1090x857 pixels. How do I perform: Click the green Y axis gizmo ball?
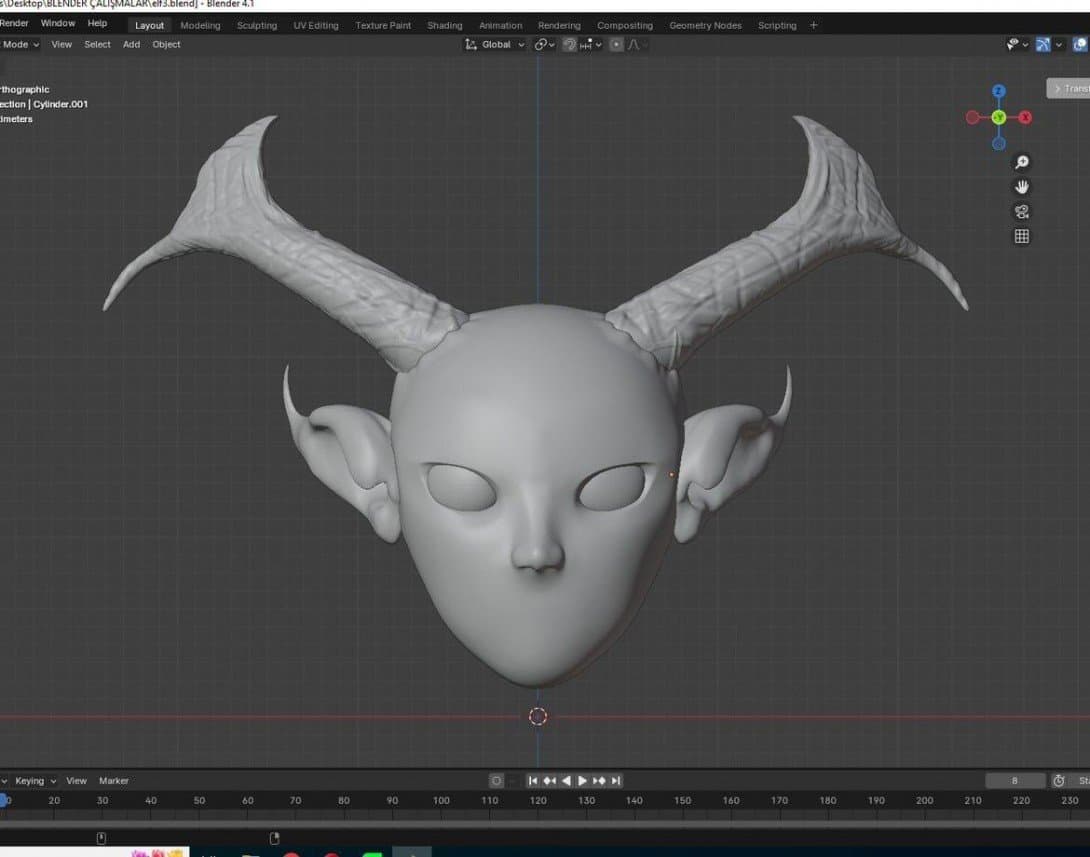999,117
